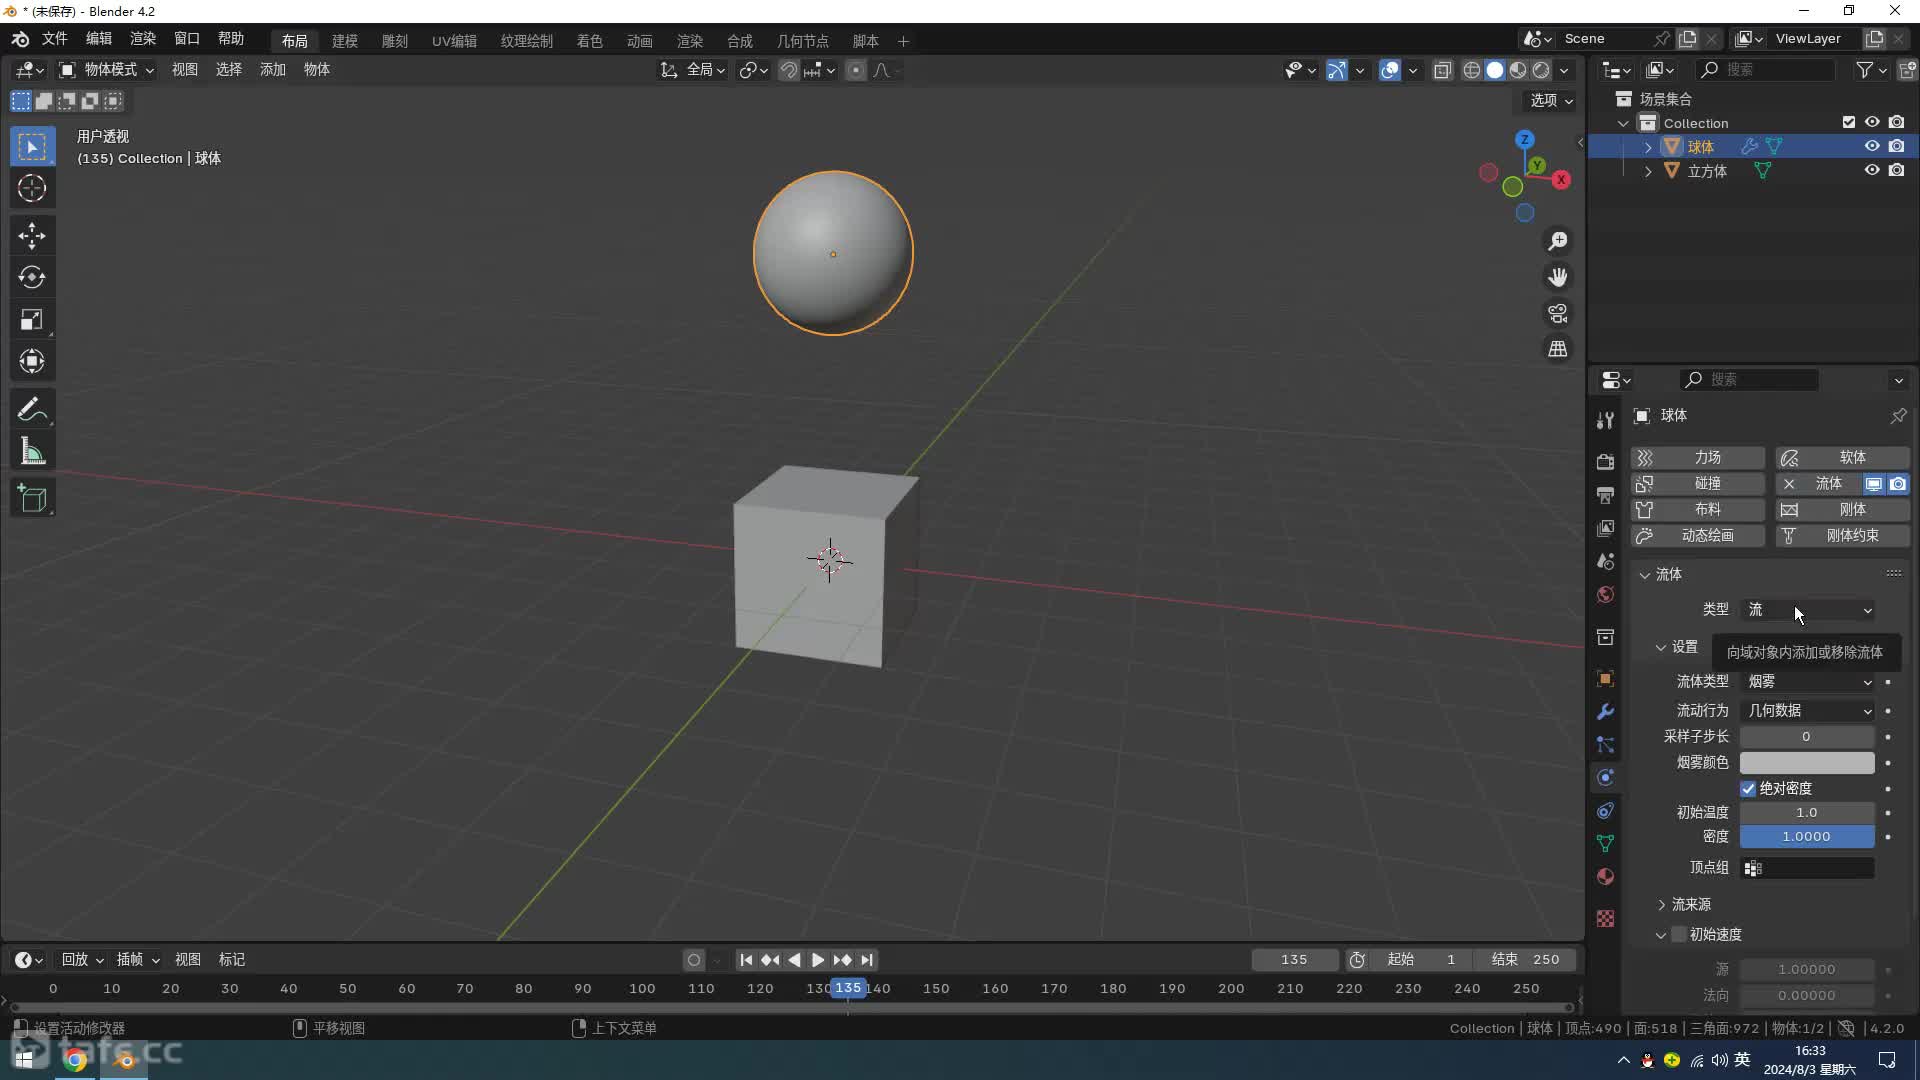Image resolution: width=1920 pixels, height=1080 pixels.
Task: Open the 物体模式 mode dropdown
Action: [106, 70]
